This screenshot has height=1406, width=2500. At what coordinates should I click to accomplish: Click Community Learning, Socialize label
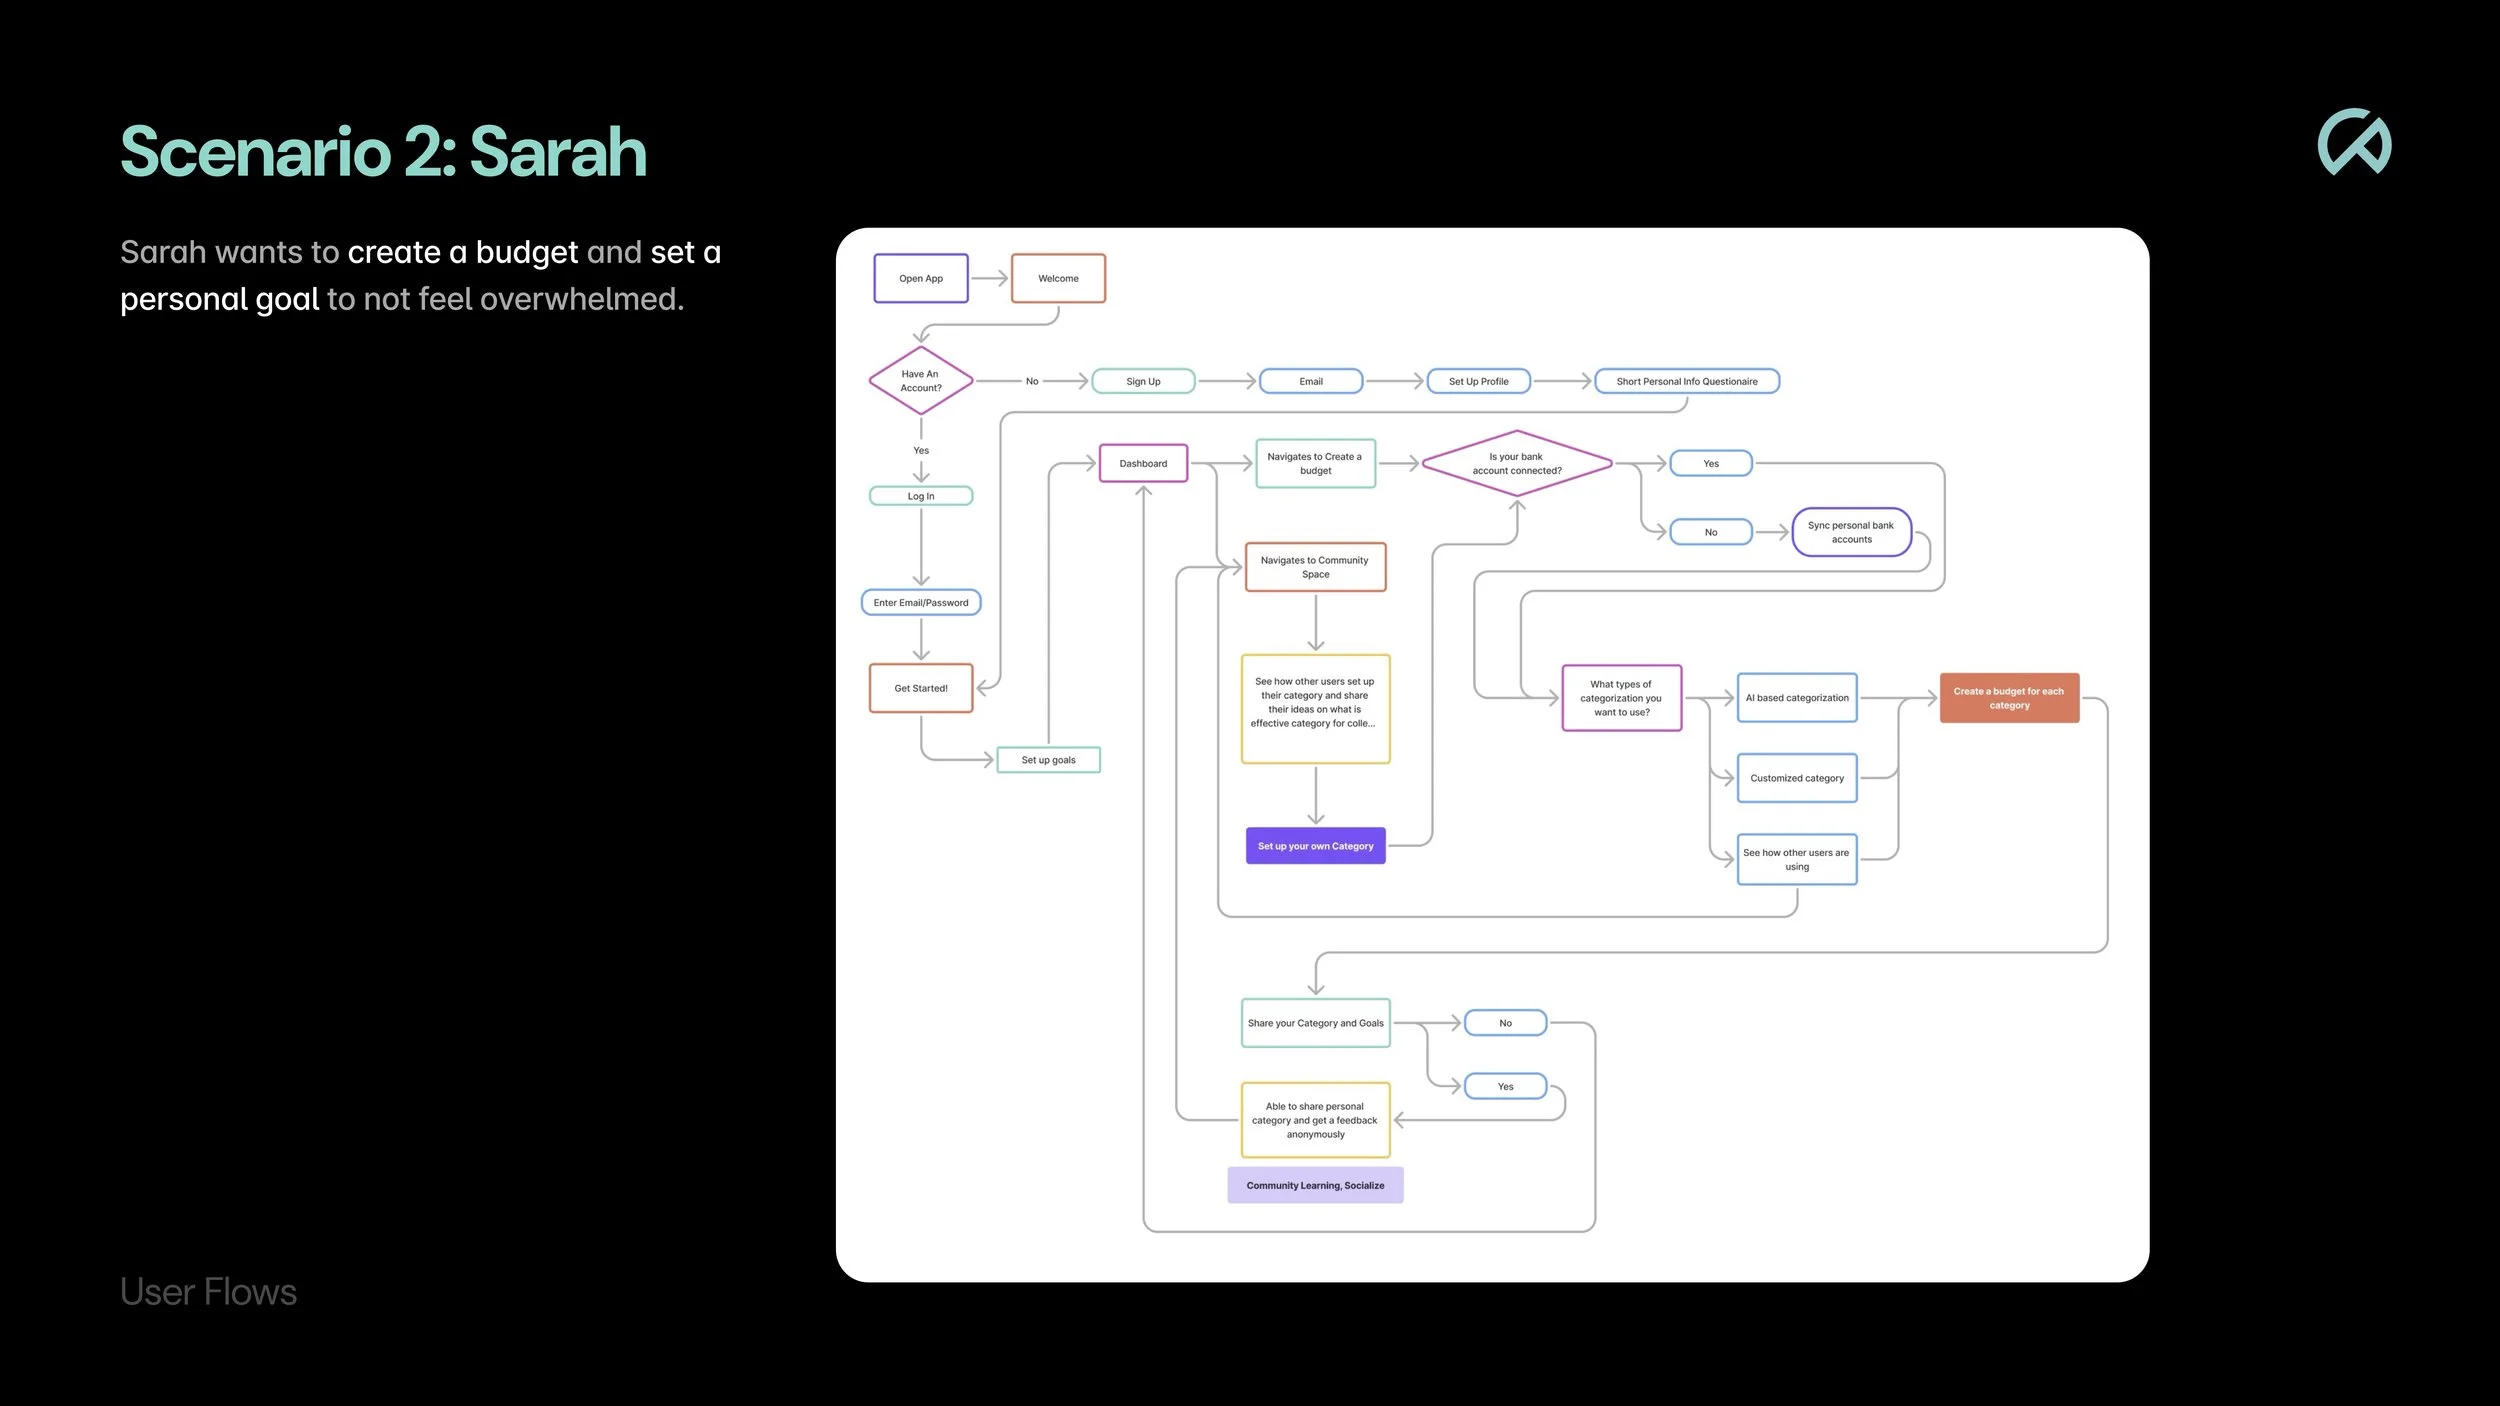pyautogui.click(x=1315, y=1185)
